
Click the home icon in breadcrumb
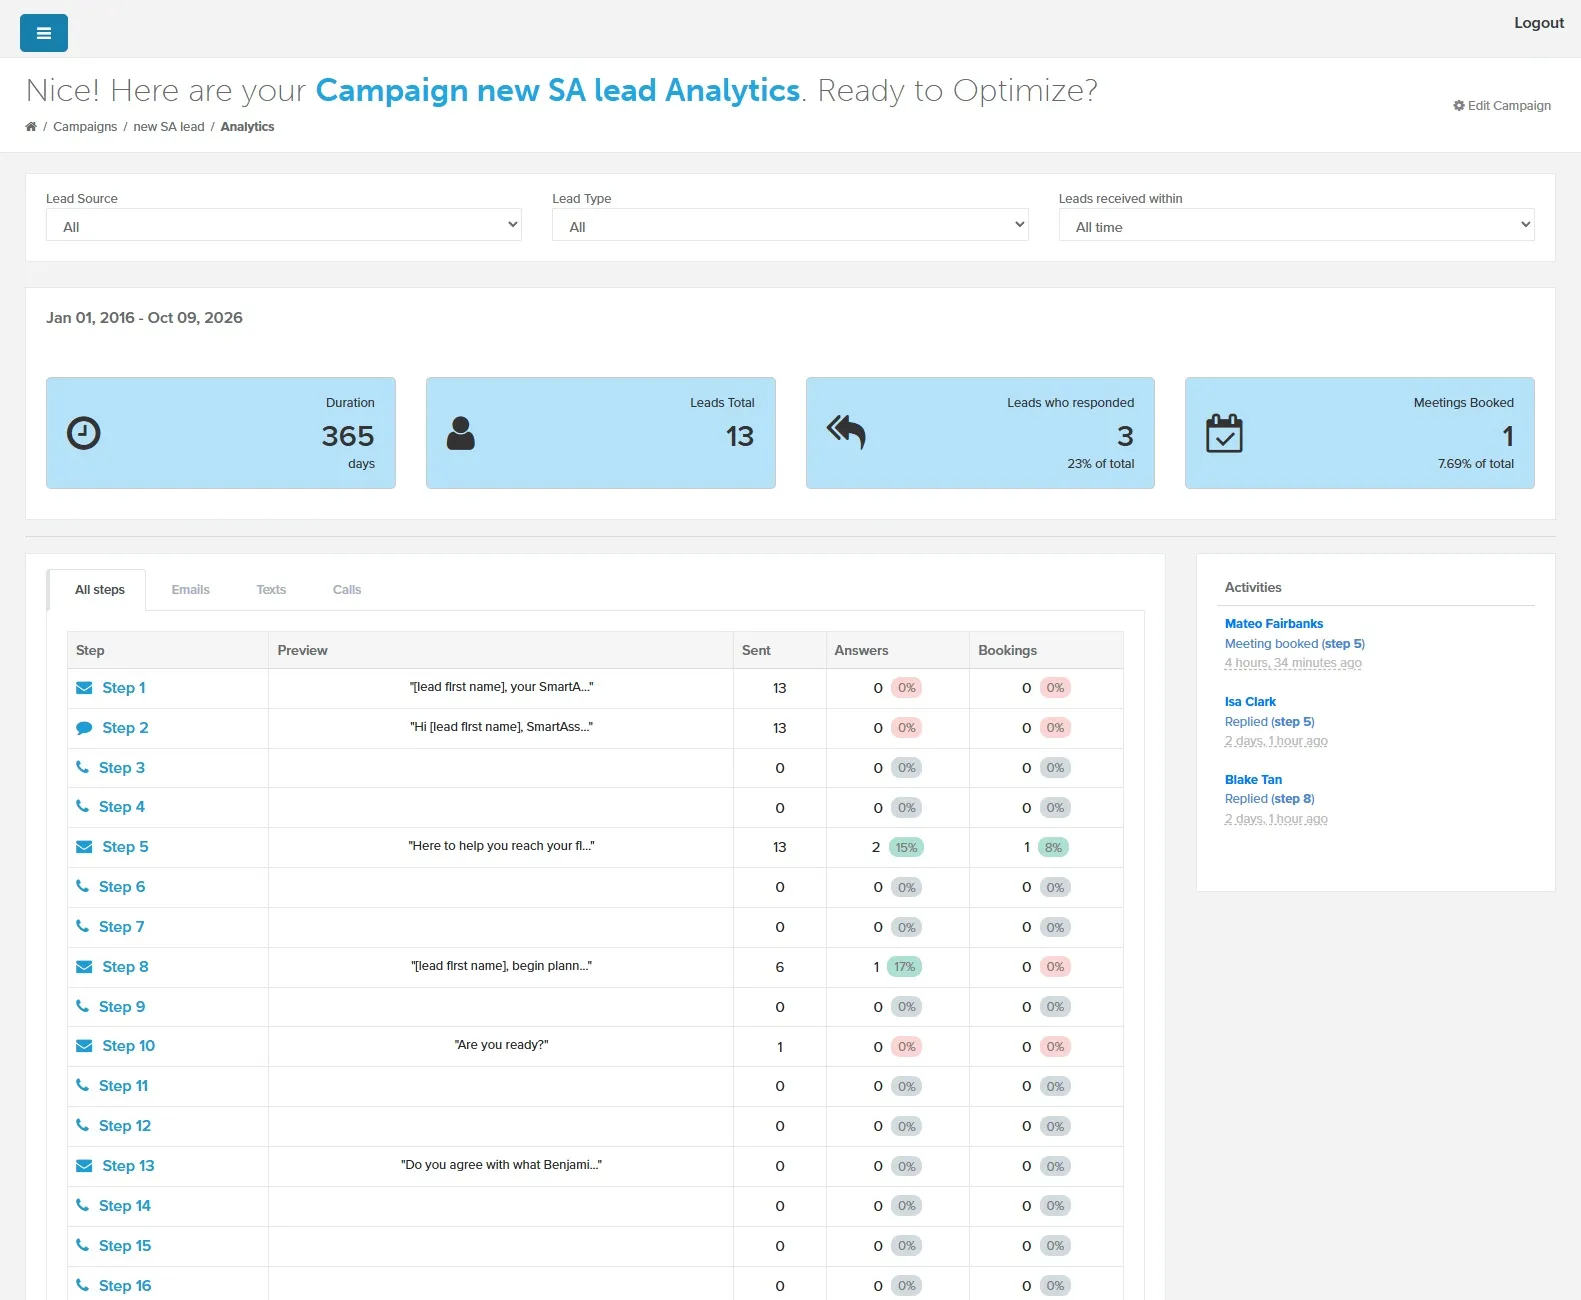(x=31, y=127)
